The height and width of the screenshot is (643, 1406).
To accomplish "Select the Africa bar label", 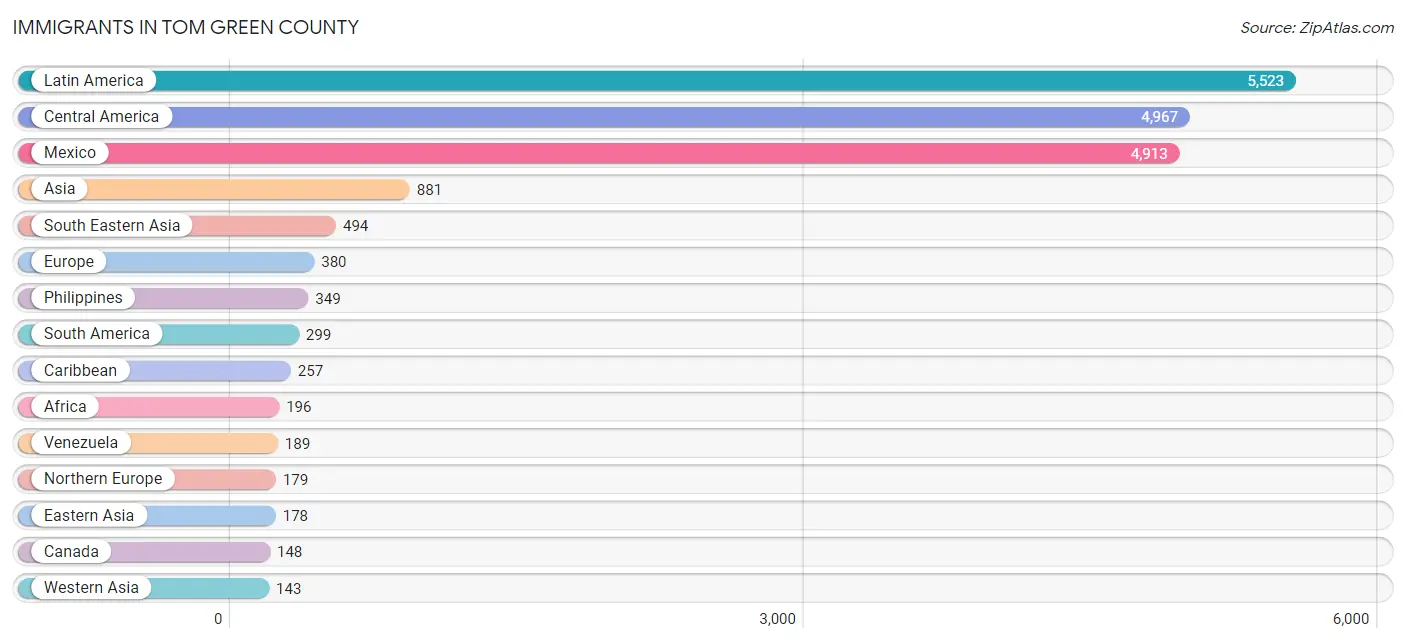I will pyautogui.click(x=65, y=406).
